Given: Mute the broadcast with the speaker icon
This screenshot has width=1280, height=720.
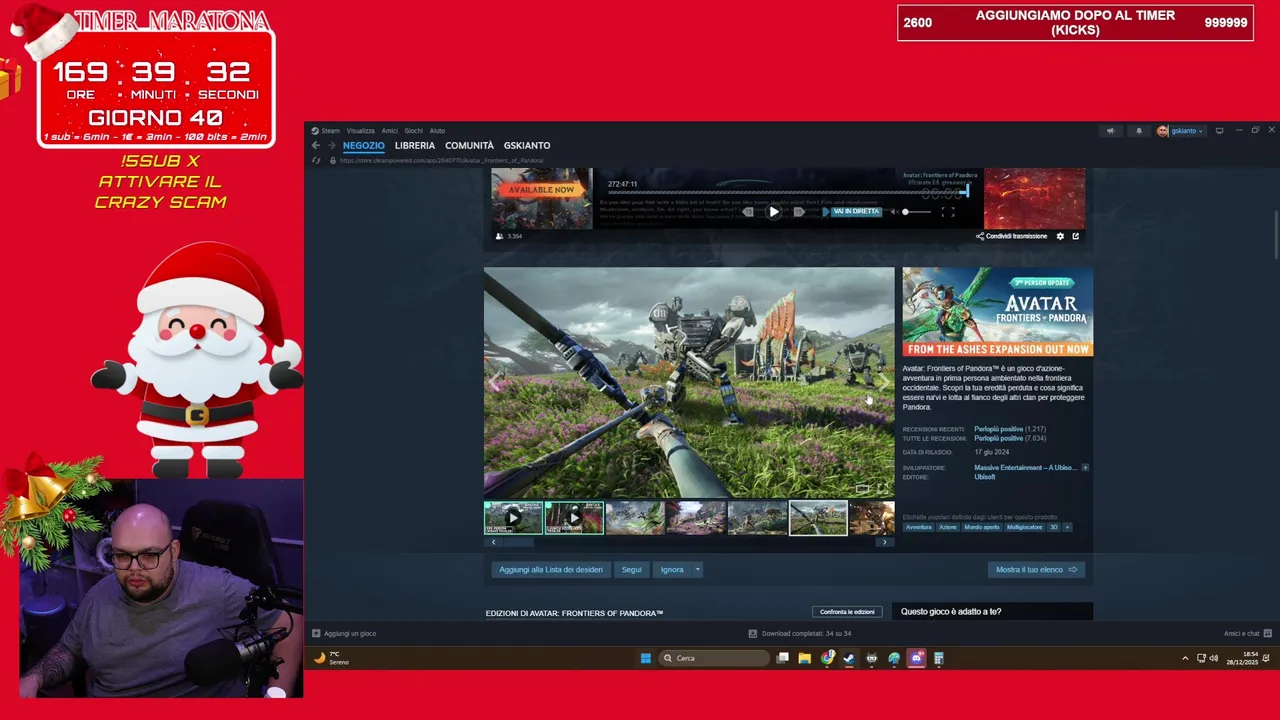Looking at the screenshot, I should (893, 212).
